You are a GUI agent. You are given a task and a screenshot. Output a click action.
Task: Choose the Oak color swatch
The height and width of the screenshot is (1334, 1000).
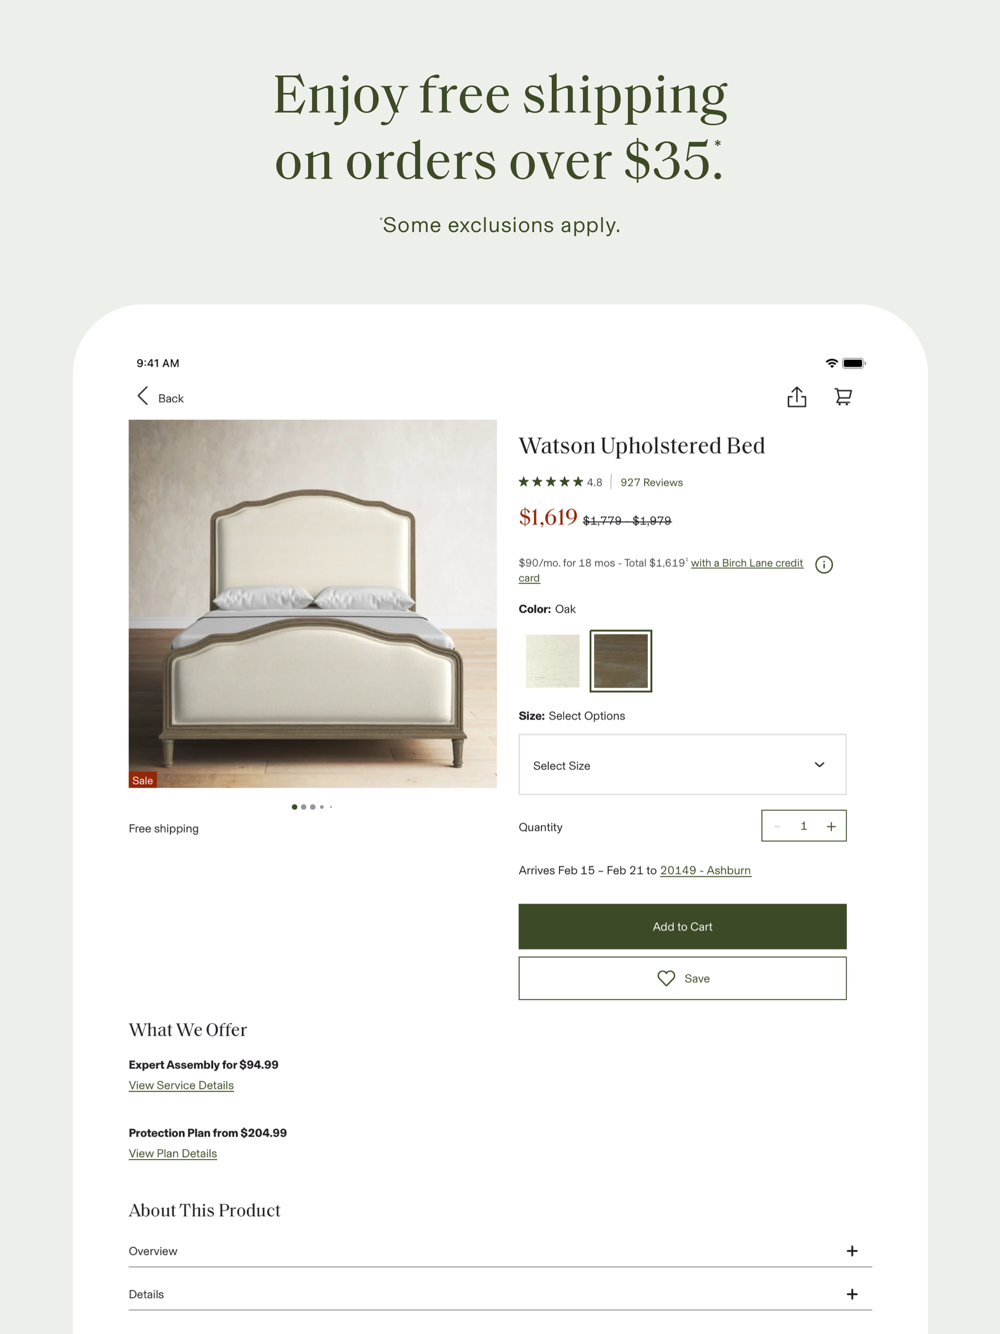(621, 661)
